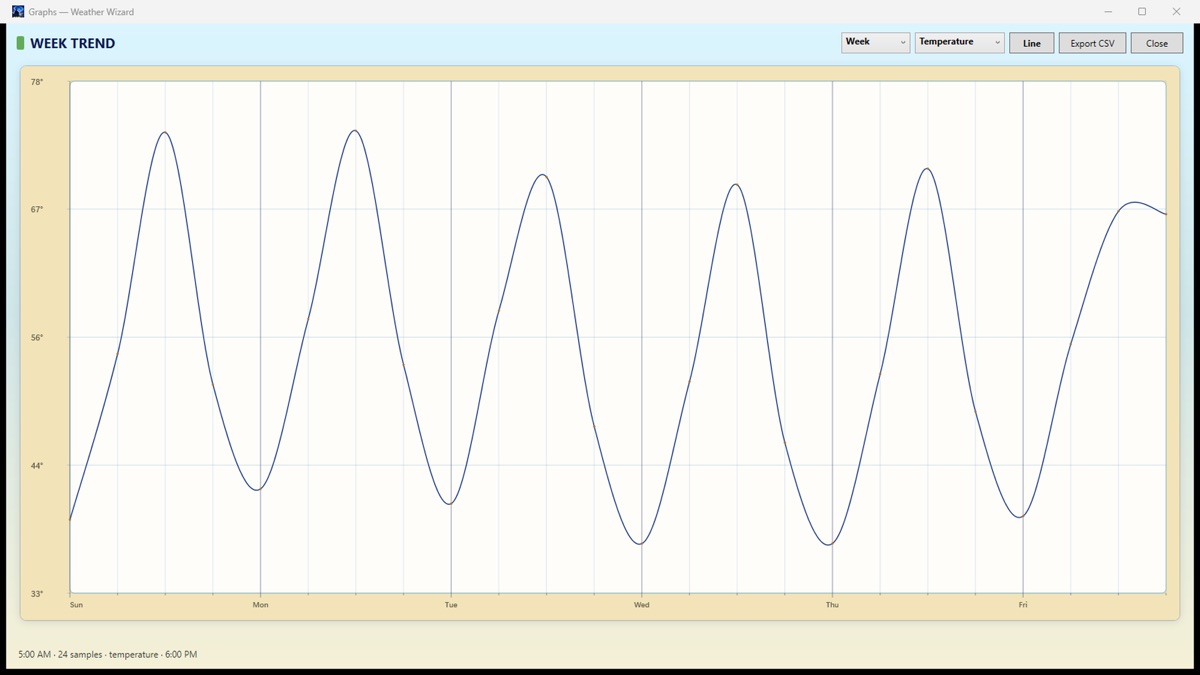Click the green indicator beside WEEK TREND
This screenshot has height=675, width=1200.
coord(20,43)
